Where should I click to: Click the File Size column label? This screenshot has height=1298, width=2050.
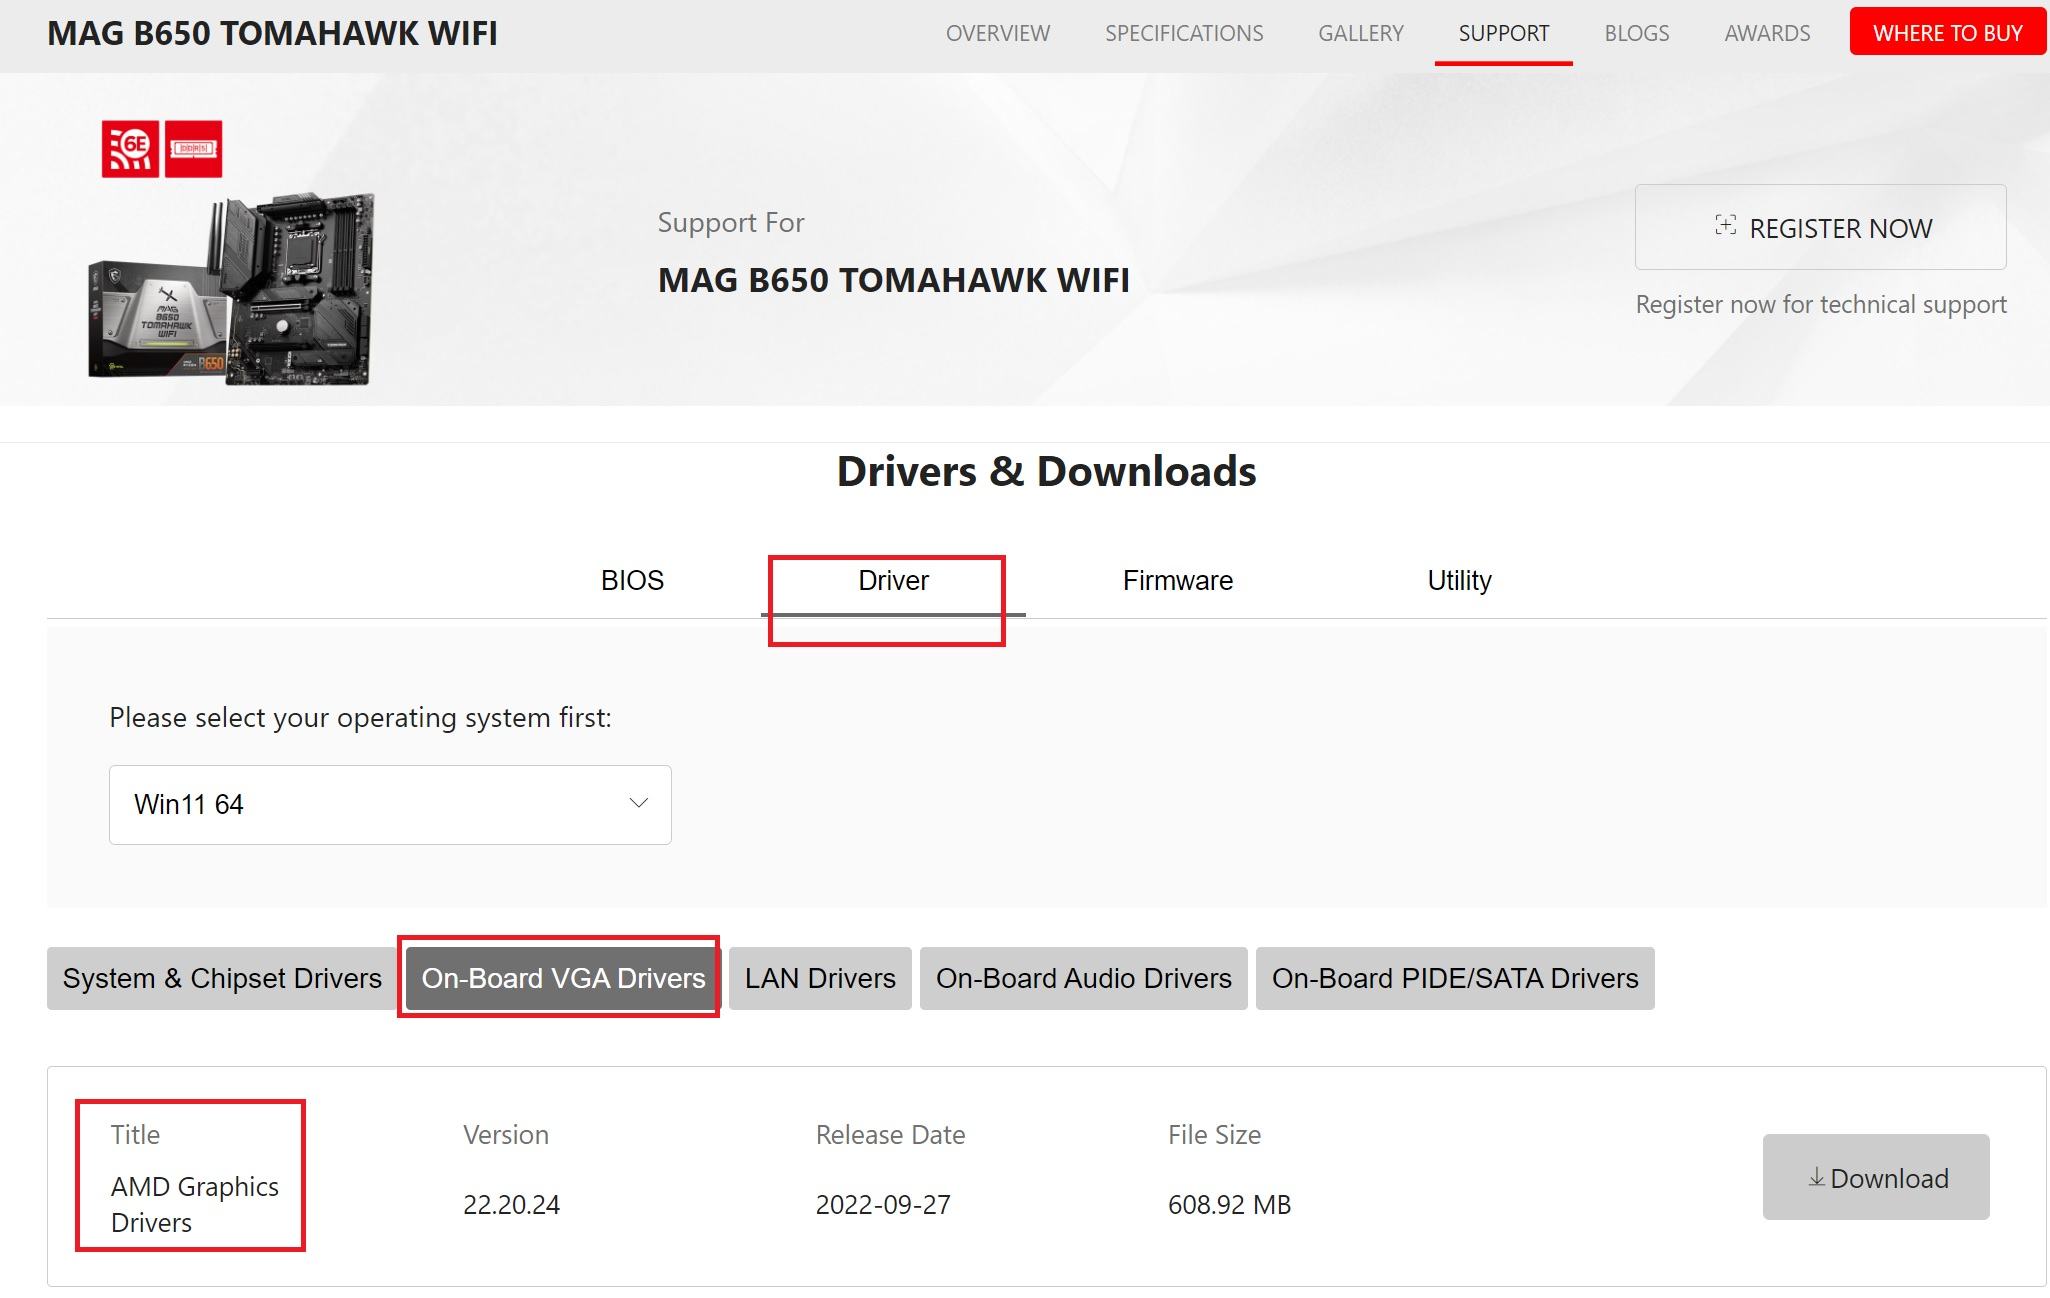coord(1214,1135)
